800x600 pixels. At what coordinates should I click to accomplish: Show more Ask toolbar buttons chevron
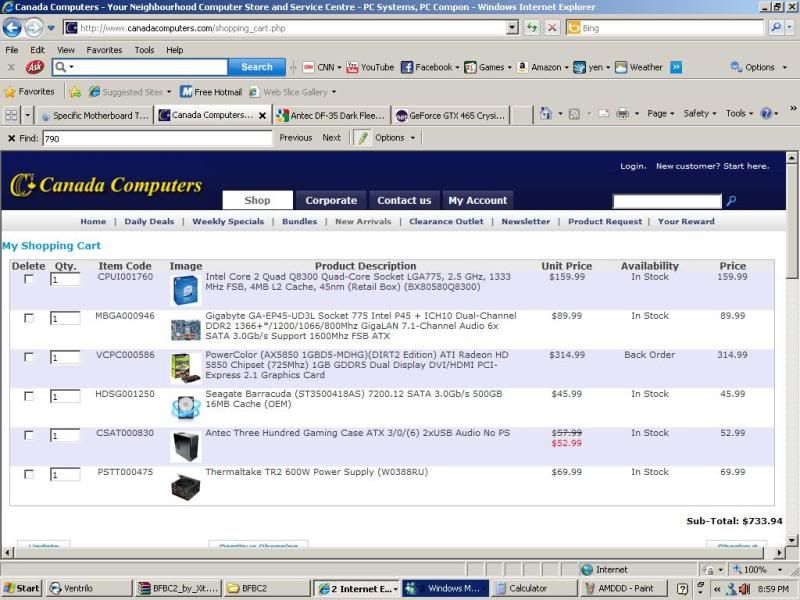click(676, 67)
